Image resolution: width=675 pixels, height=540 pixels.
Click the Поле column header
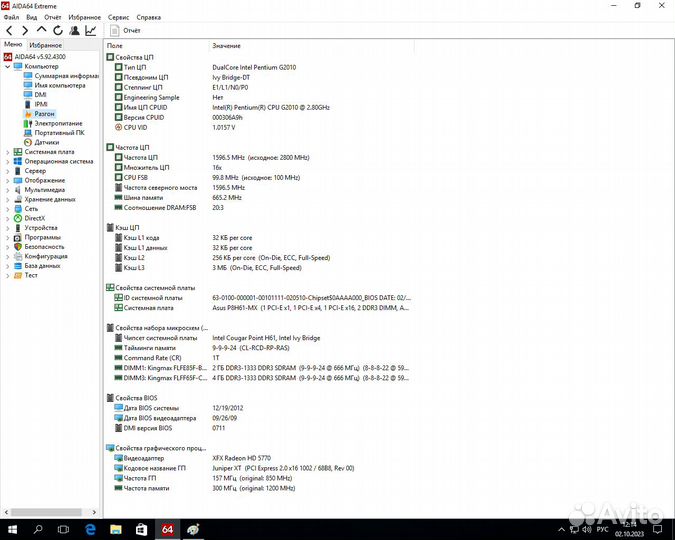pos(157,46)
